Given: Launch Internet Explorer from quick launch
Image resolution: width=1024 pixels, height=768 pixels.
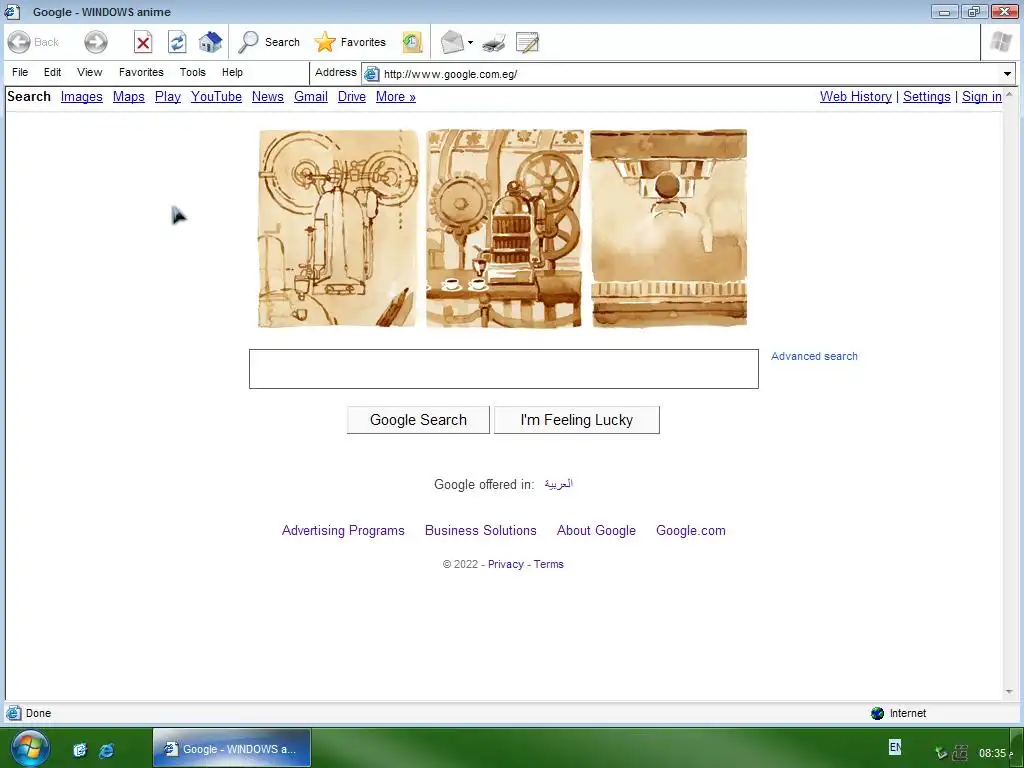Looking at the screenshot, I should [x=106, y=750].
